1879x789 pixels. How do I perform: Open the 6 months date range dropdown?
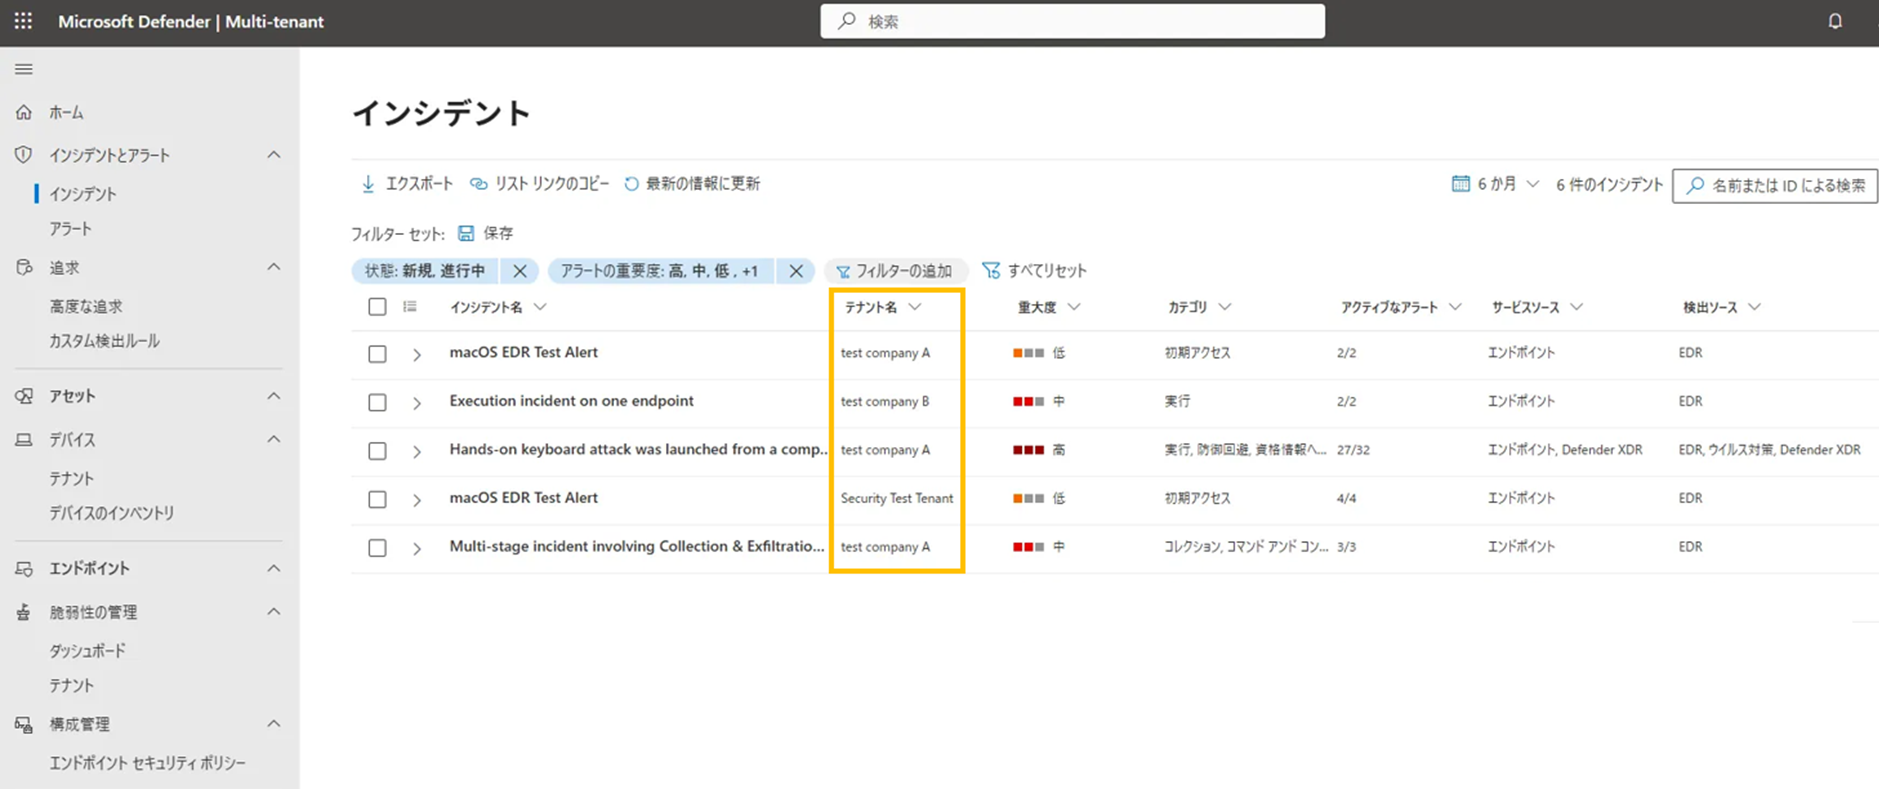(1496, 184)
